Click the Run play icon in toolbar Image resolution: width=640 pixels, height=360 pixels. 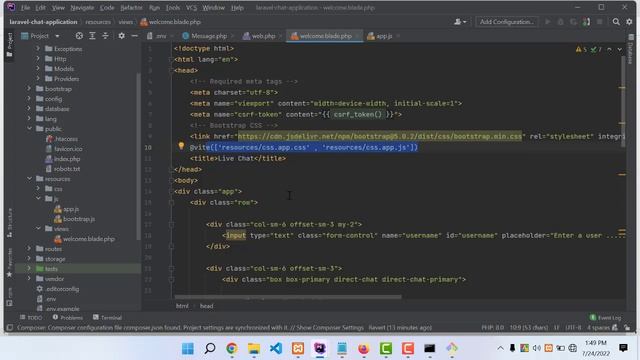pos(548,22)
